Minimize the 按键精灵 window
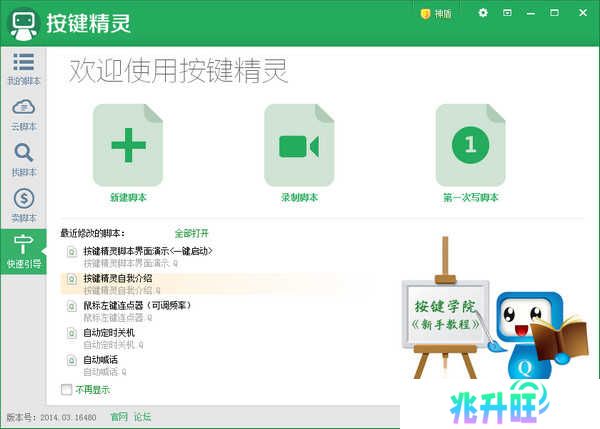This screenshot has width=600, height=429. (531, 13)
